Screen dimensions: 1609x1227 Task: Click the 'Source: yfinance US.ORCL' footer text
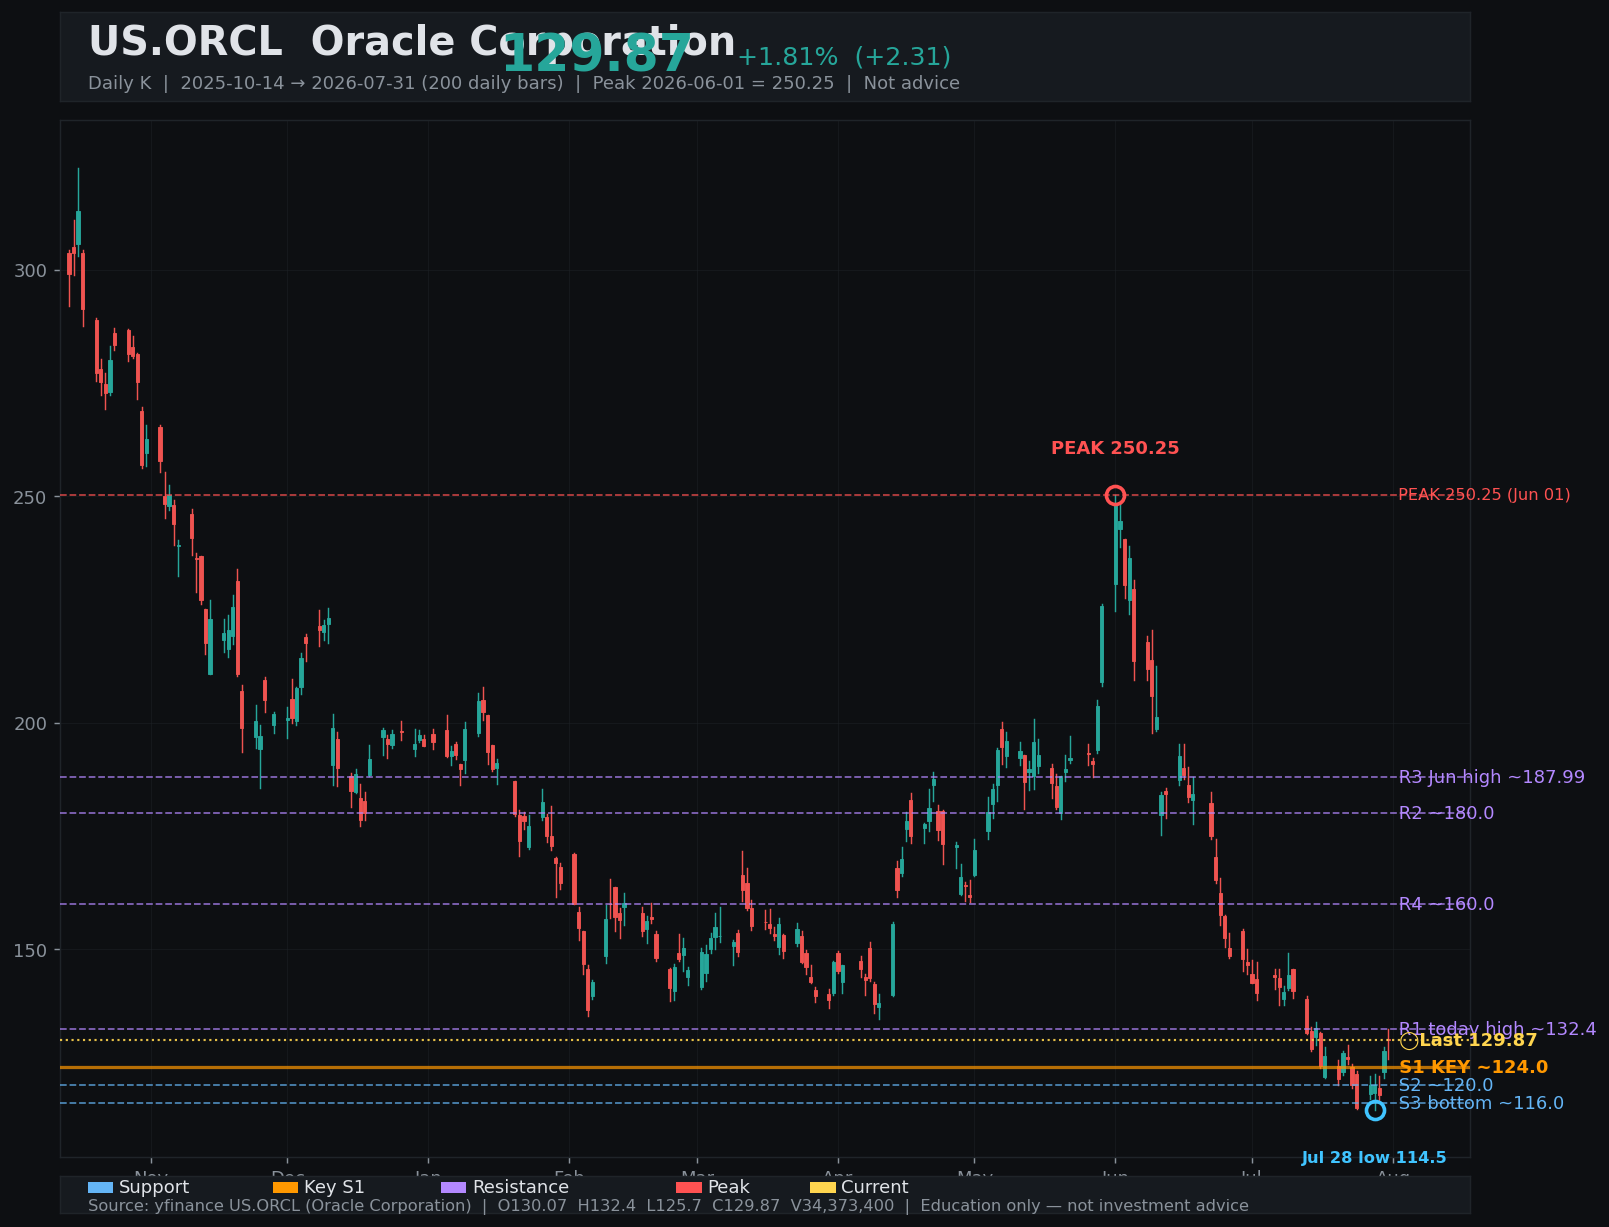pyautogui.click(x=668, y=1206)
